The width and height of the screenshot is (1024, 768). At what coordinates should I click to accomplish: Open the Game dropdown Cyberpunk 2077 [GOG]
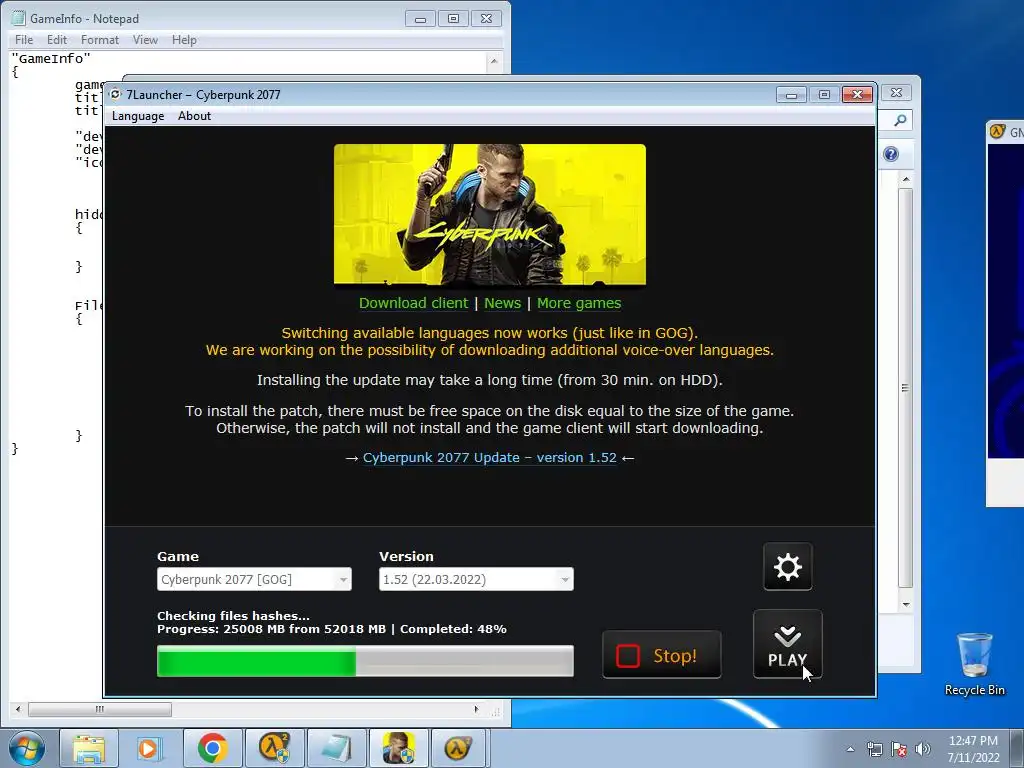click(x=254, y=579)
